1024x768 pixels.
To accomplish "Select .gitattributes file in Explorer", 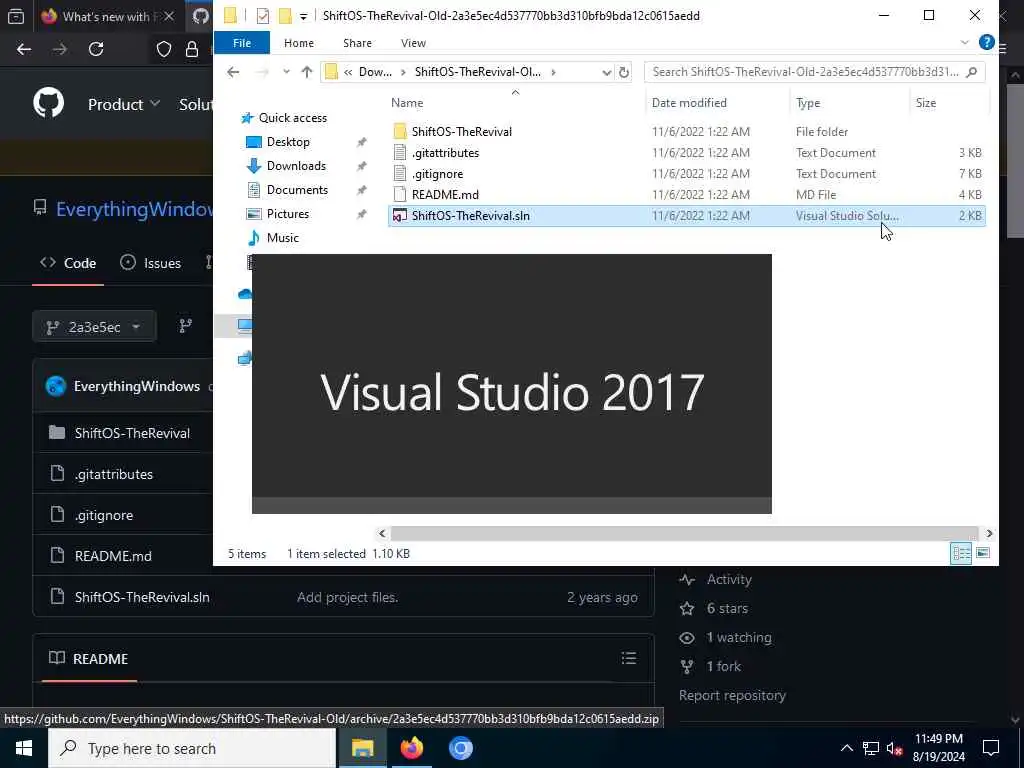I will [x=445, y=153].
